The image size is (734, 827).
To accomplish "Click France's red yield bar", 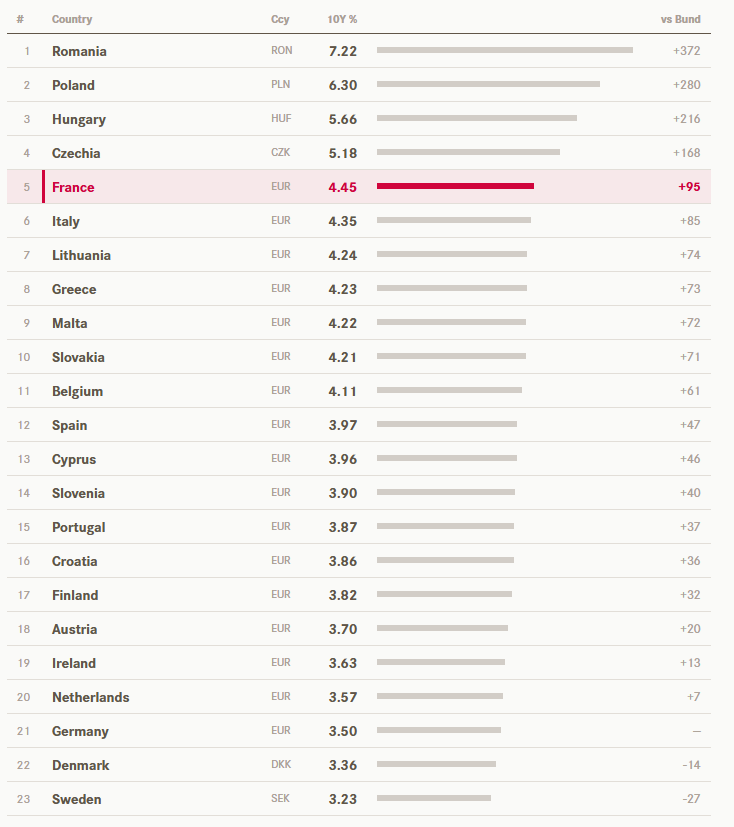I will pos(455,186).
